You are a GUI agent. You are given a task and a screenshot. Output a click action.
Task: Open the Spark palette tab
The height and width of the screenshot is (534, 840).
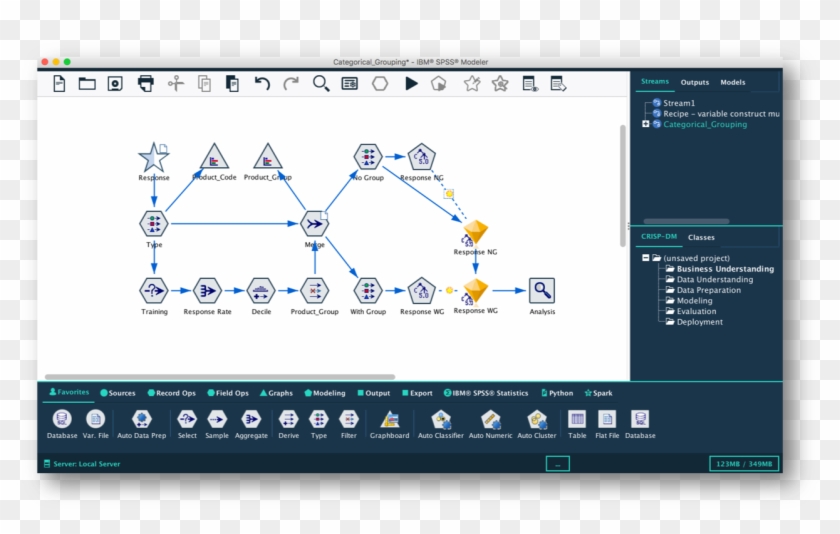click(598, 393)
